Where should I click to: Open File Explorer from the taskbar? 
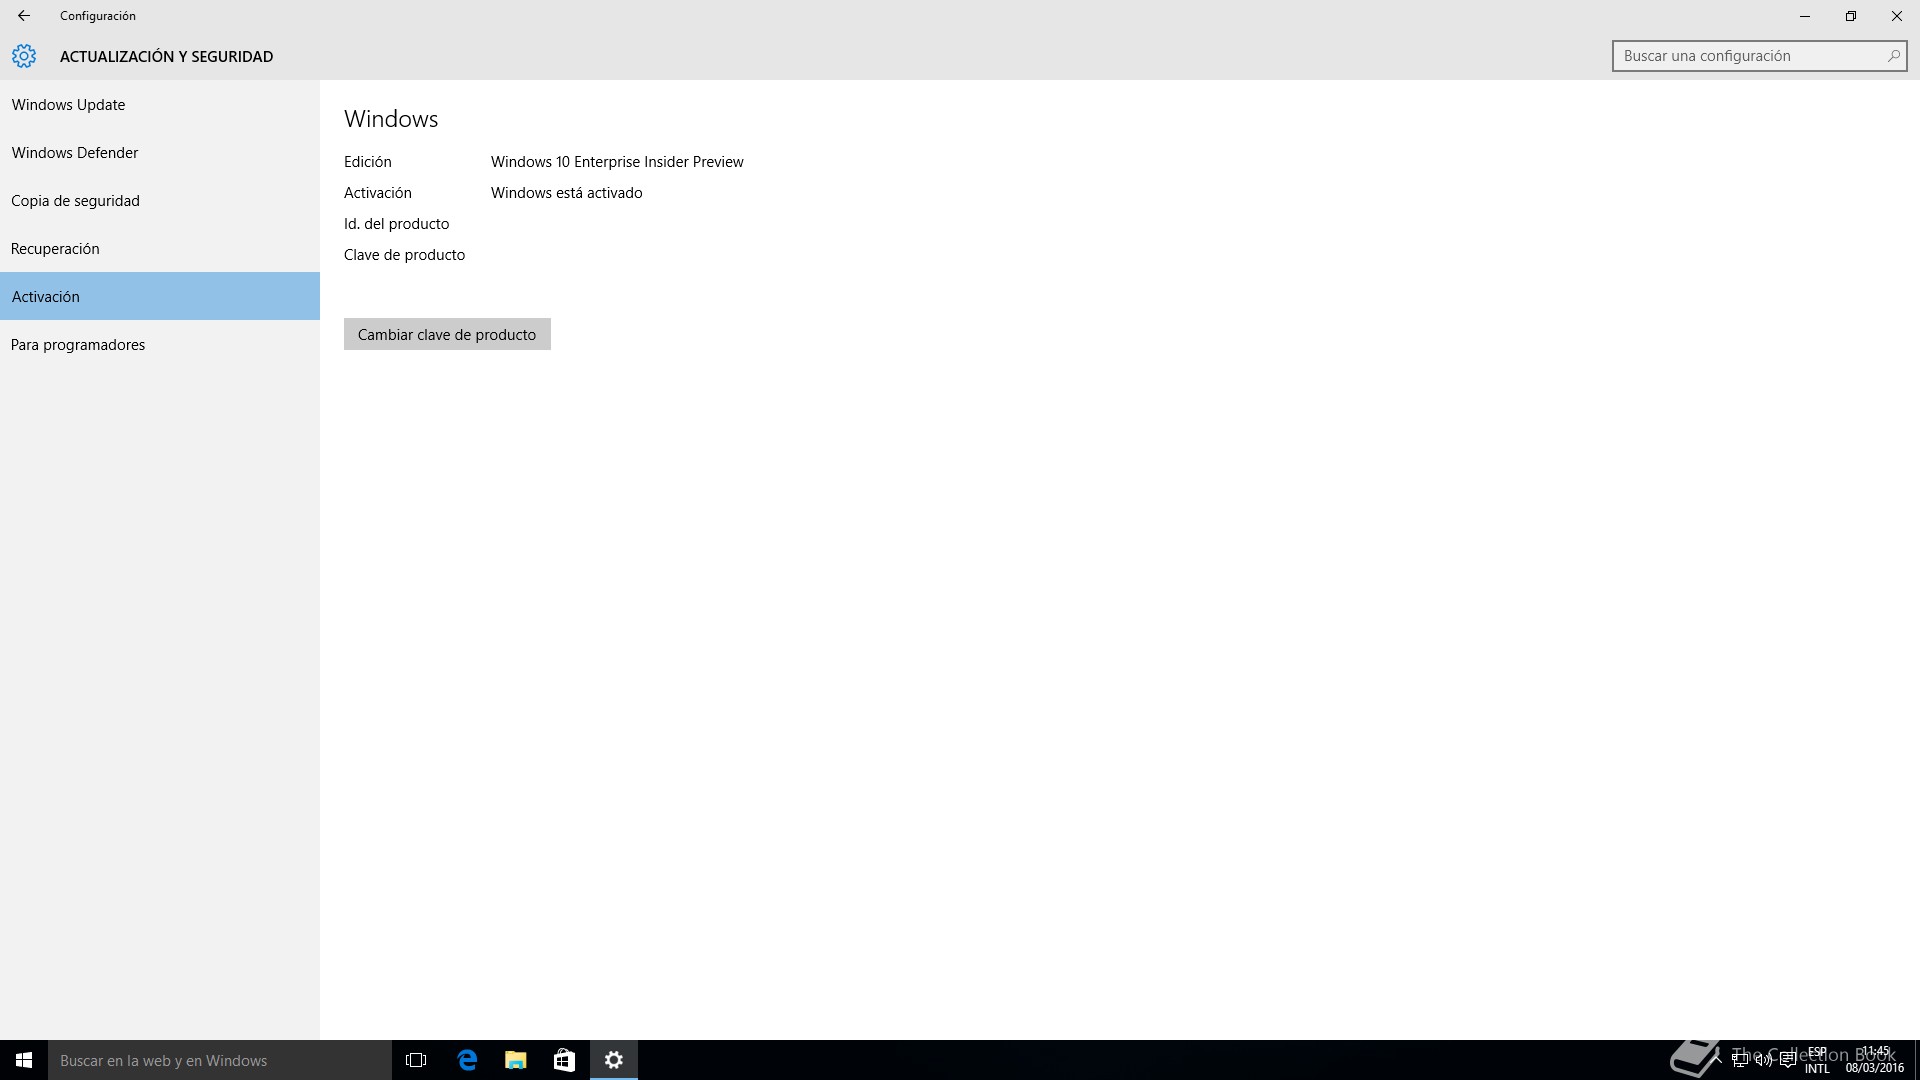tap(515, 1060)
